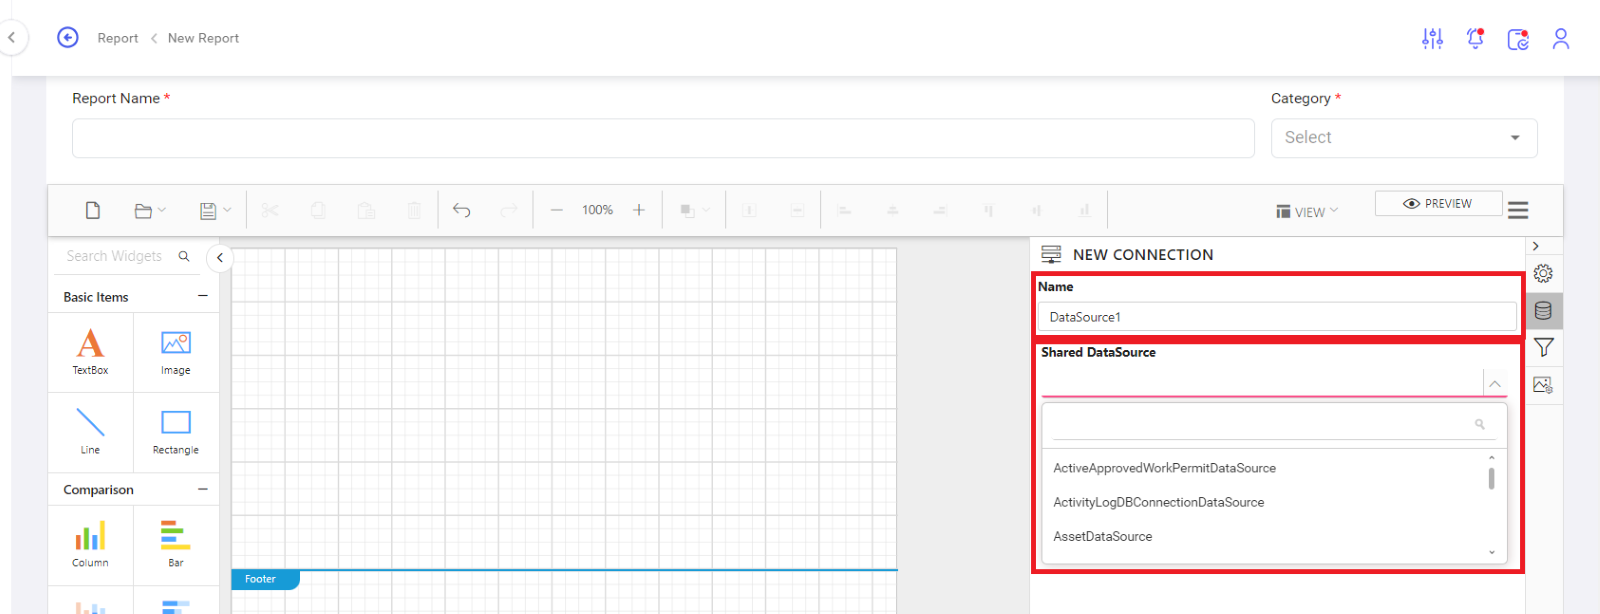This screenshot has height=614, width=1600.
Task: Click the back arrow circle icon
Action: [68, 37]
